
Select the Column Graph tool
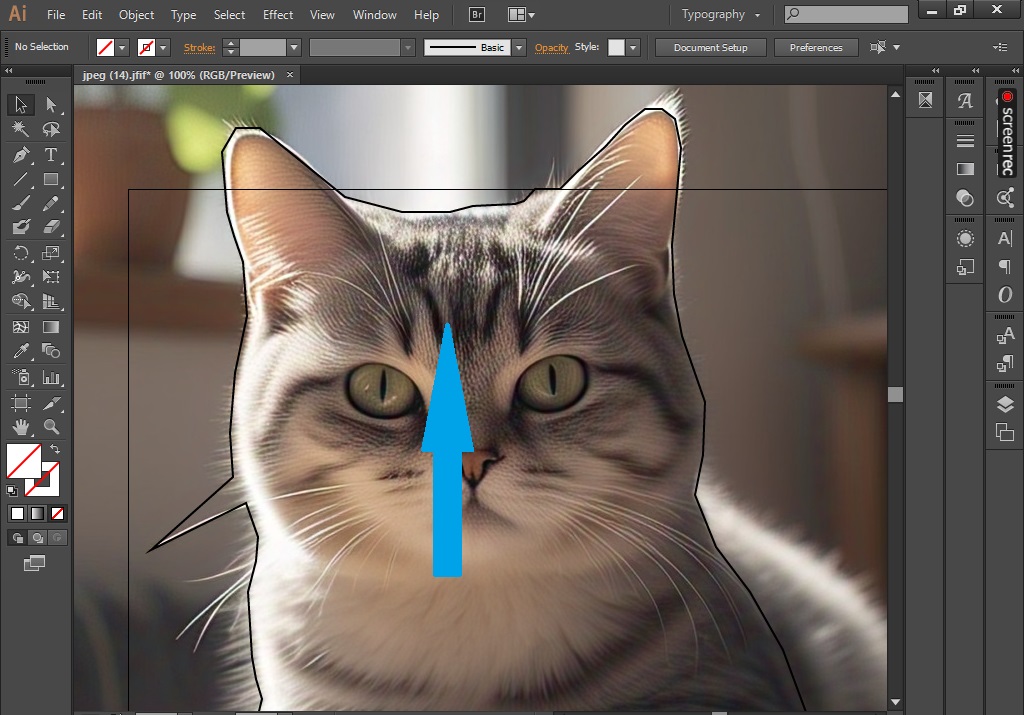pos(51,377)
